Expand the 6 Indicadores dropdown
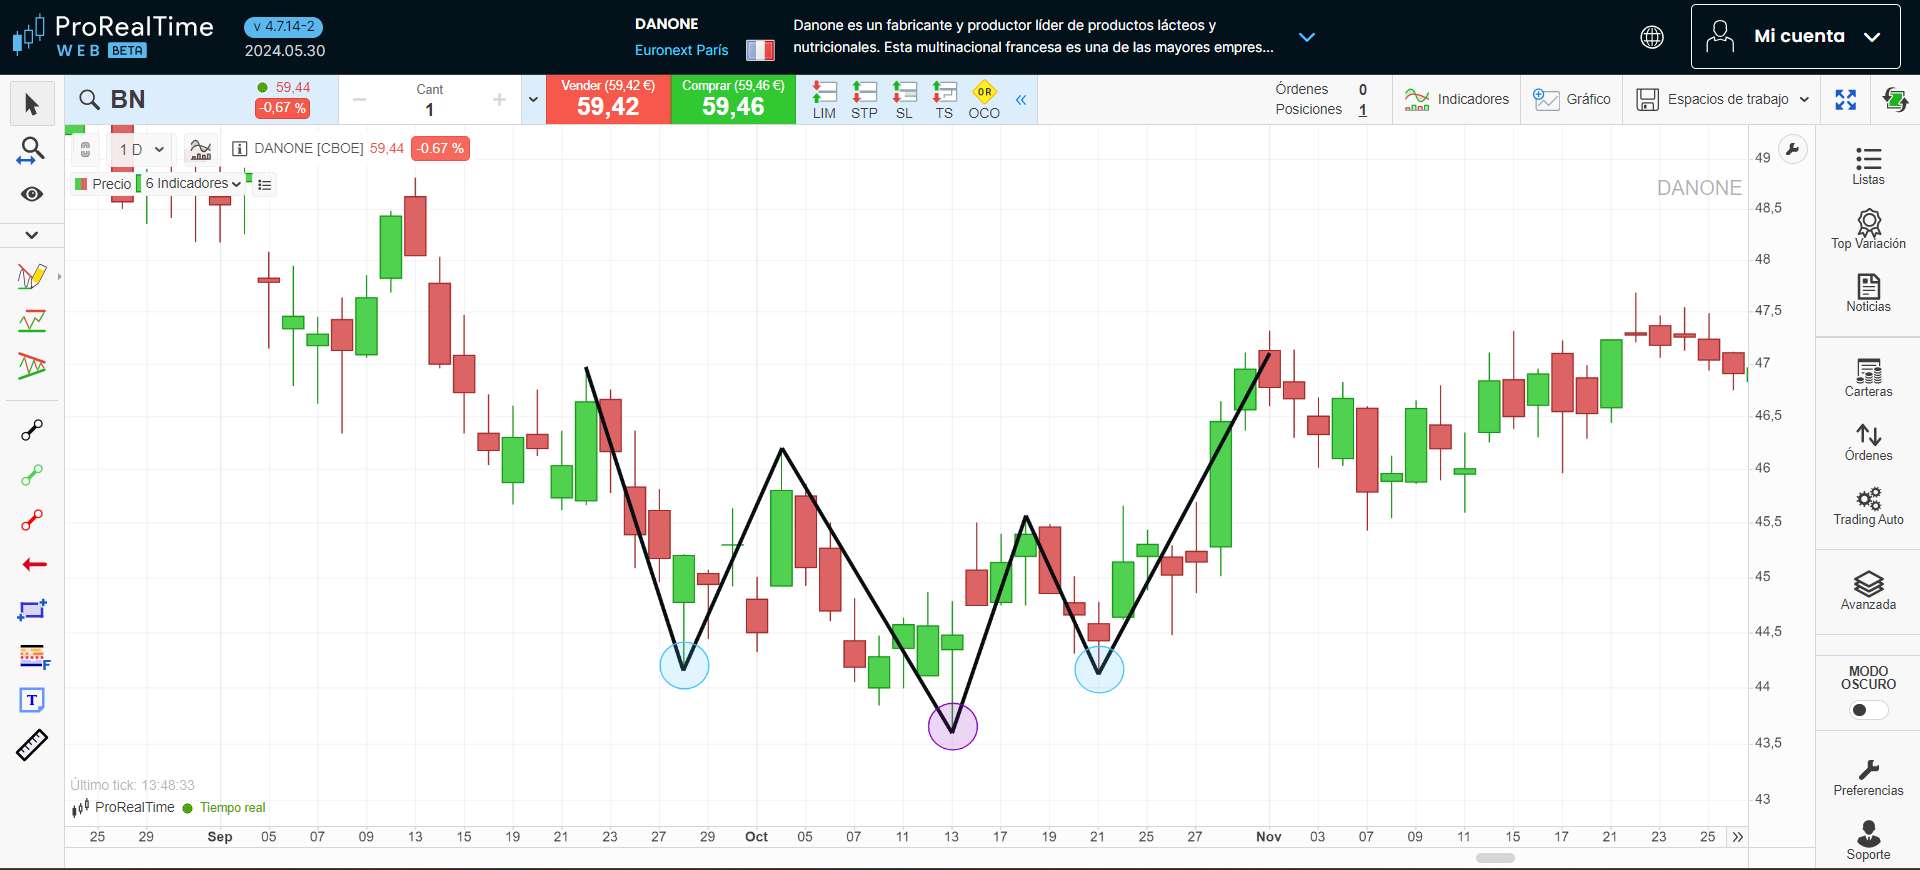The image size is (1920, 870). [192, 184]
